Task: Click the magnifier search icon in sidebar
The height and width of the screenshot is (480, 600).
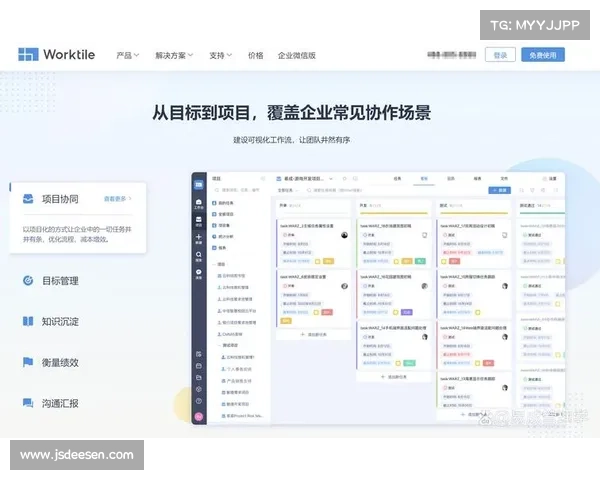Action: [x=199, y=256]
